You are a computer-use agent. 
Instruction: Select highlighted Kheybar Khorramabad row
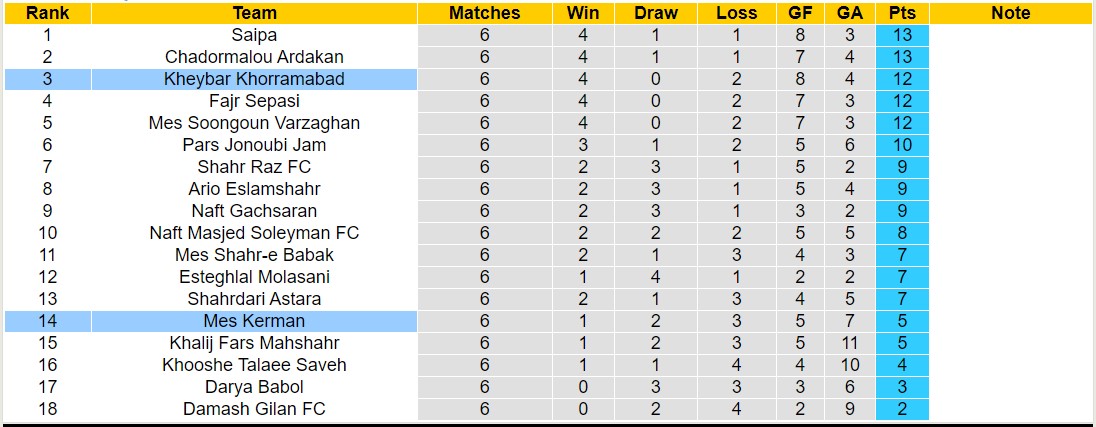click(254, 79)
